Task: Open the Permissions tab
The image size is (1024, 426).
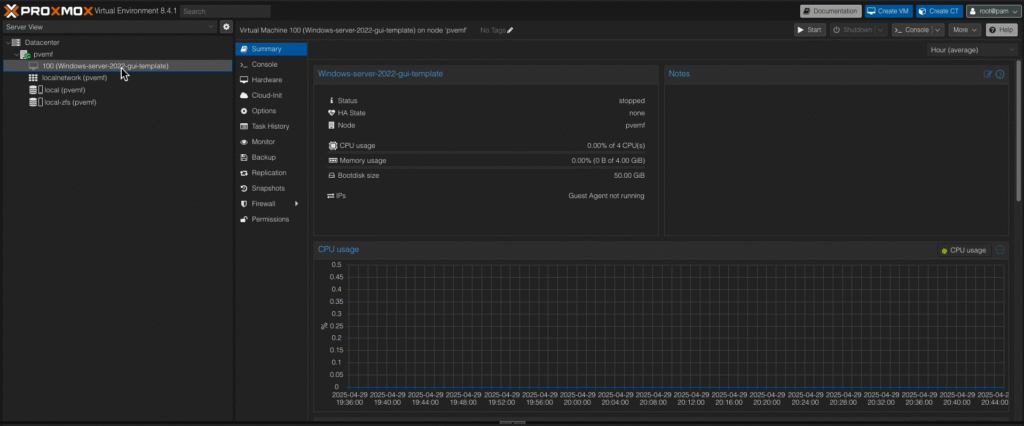Action: (x=271, y=220)
